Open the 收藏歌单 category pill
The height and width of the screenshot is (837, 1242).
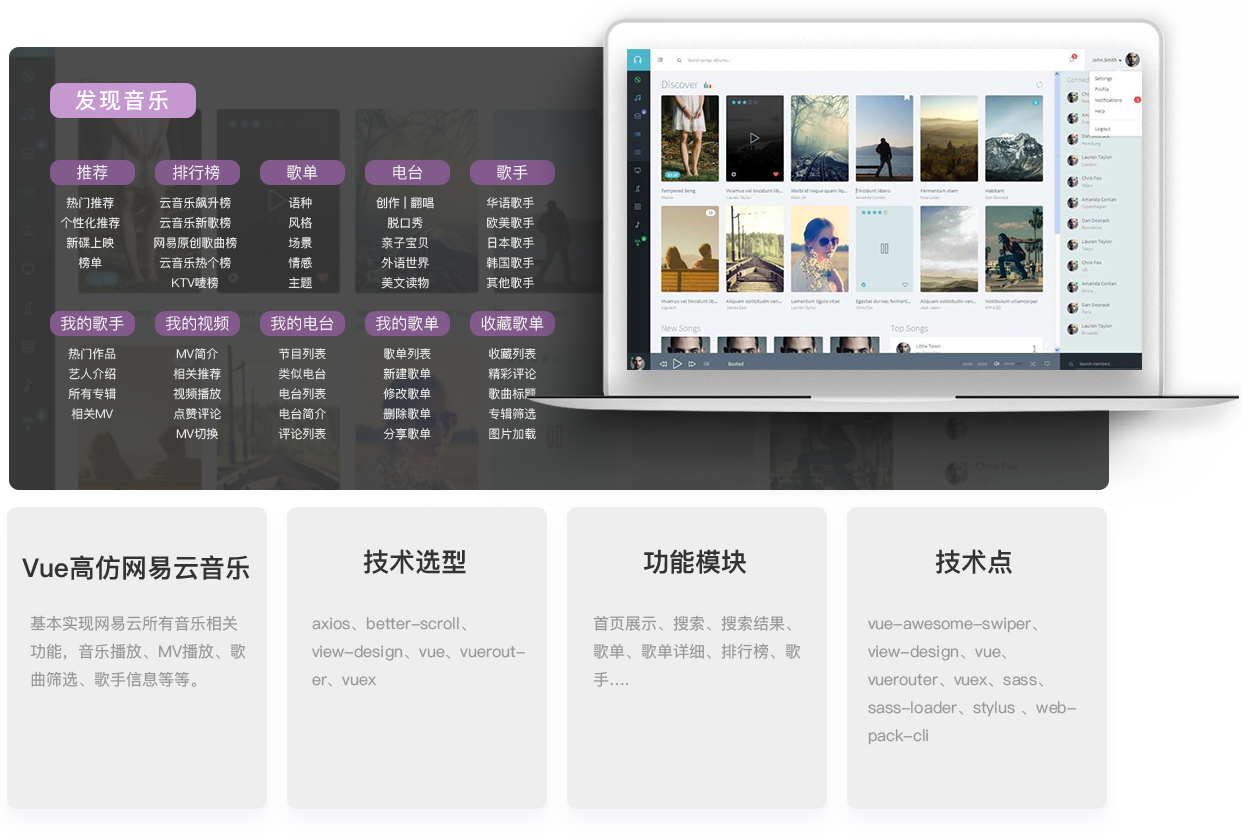click(x=512, y=324)
